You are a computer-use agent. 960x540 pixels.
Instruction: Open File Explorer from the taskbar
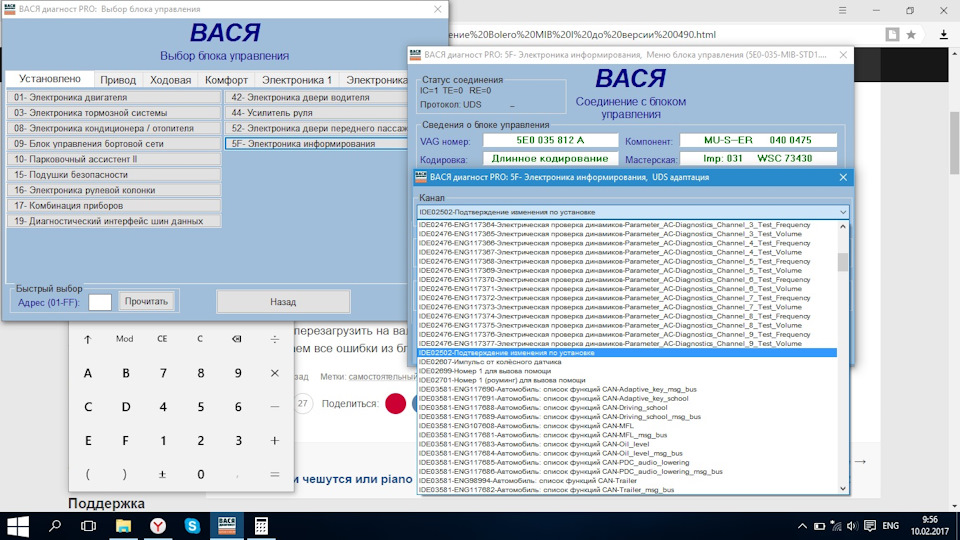coord(123,526)
